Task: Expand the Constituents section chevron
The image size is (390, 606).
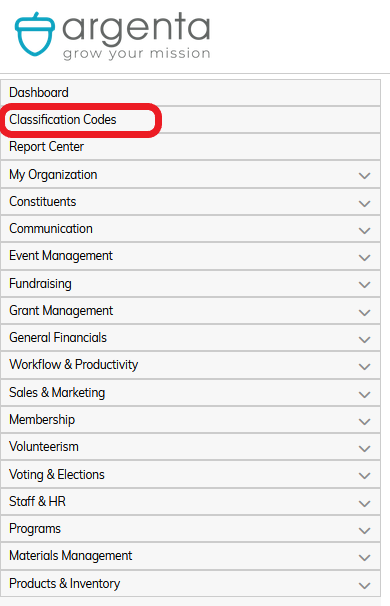Action: tap(364, 203)
